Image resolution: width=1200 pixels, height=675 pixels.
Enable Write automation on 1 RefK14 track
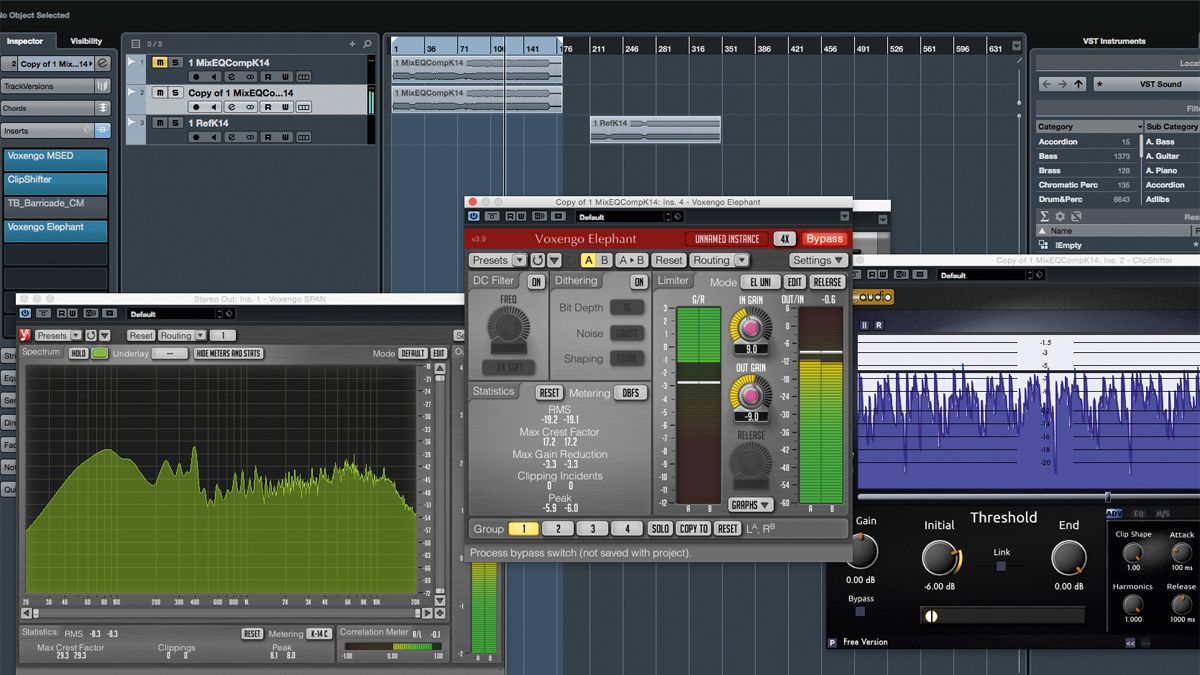[286, 137]
